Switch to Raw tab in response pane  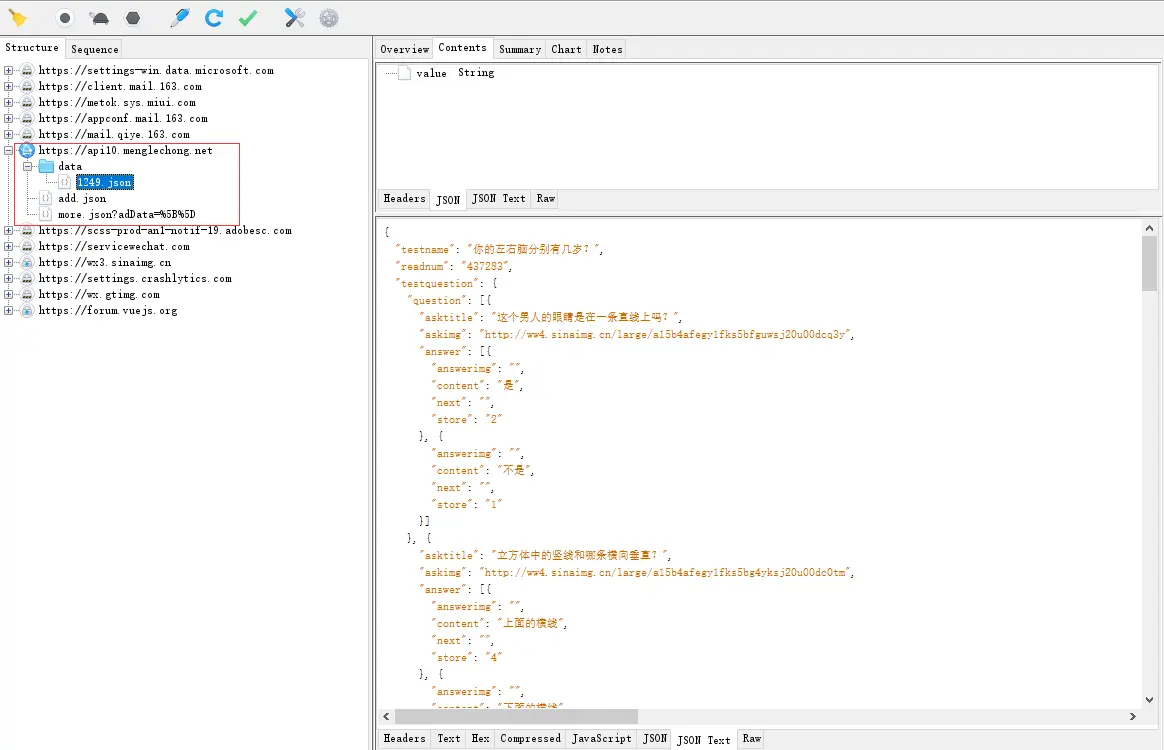click(751, 739)
